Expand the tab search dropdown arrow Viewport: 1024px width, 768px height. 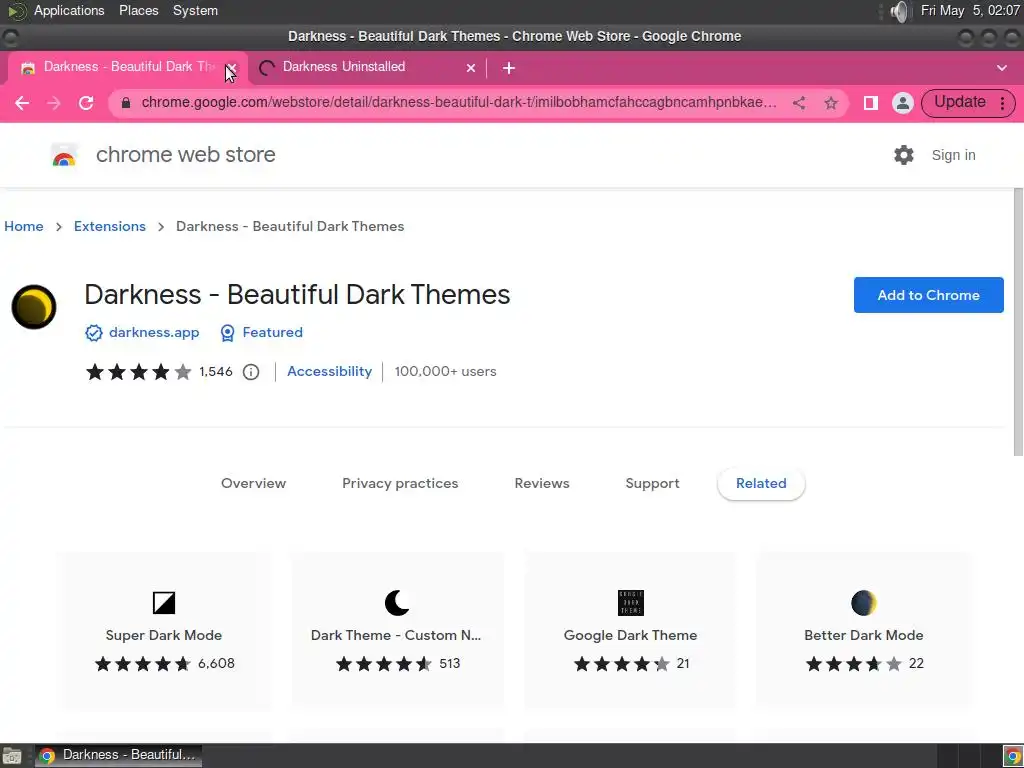(x=1001, y=68)
